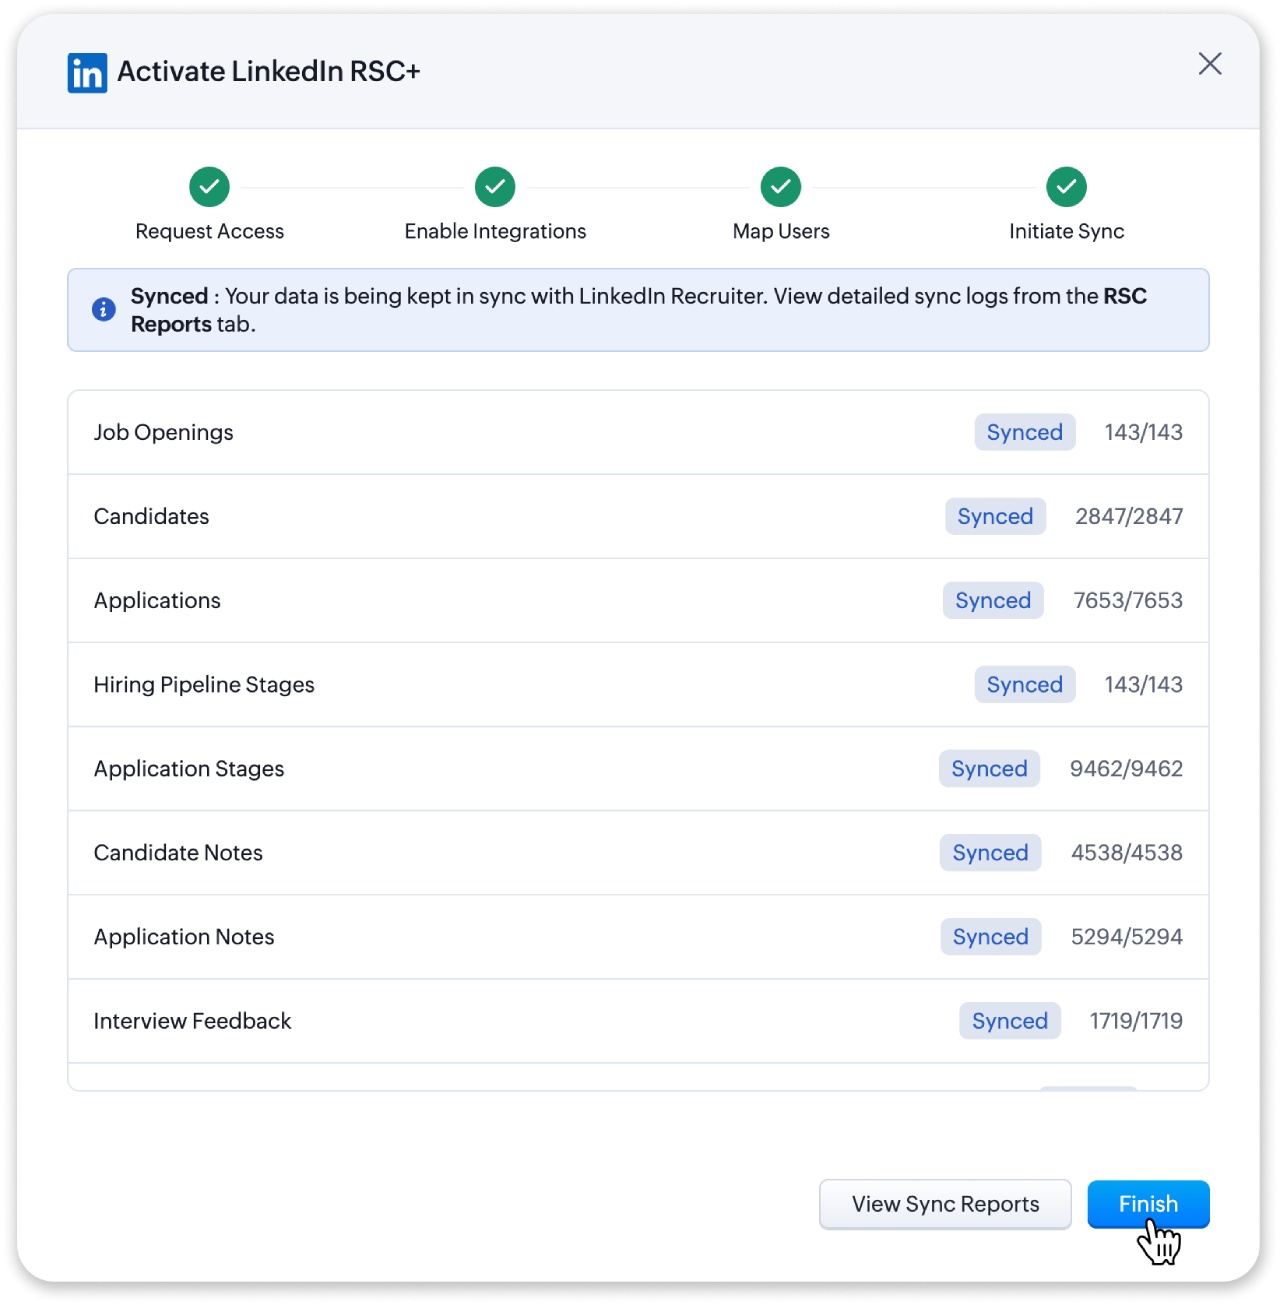
Task: Click the Synced badge for Application Notes
Action: (991, 936)
